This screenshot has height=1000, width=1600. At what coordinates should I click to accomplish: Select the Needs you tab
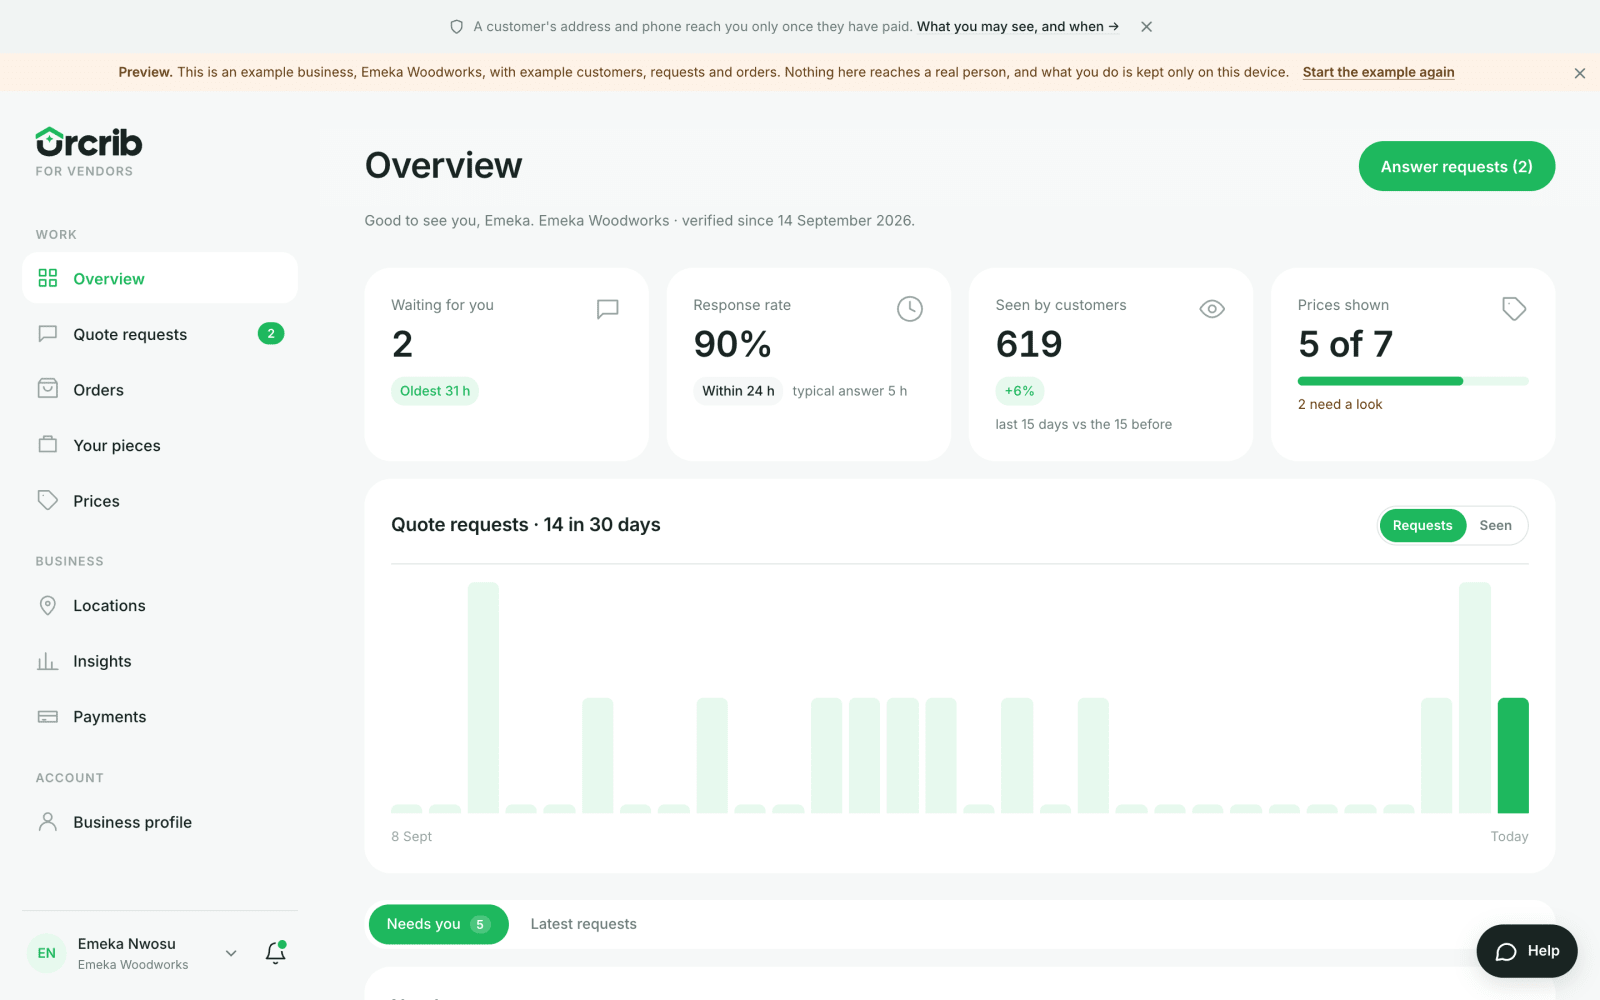click(438, 924)
